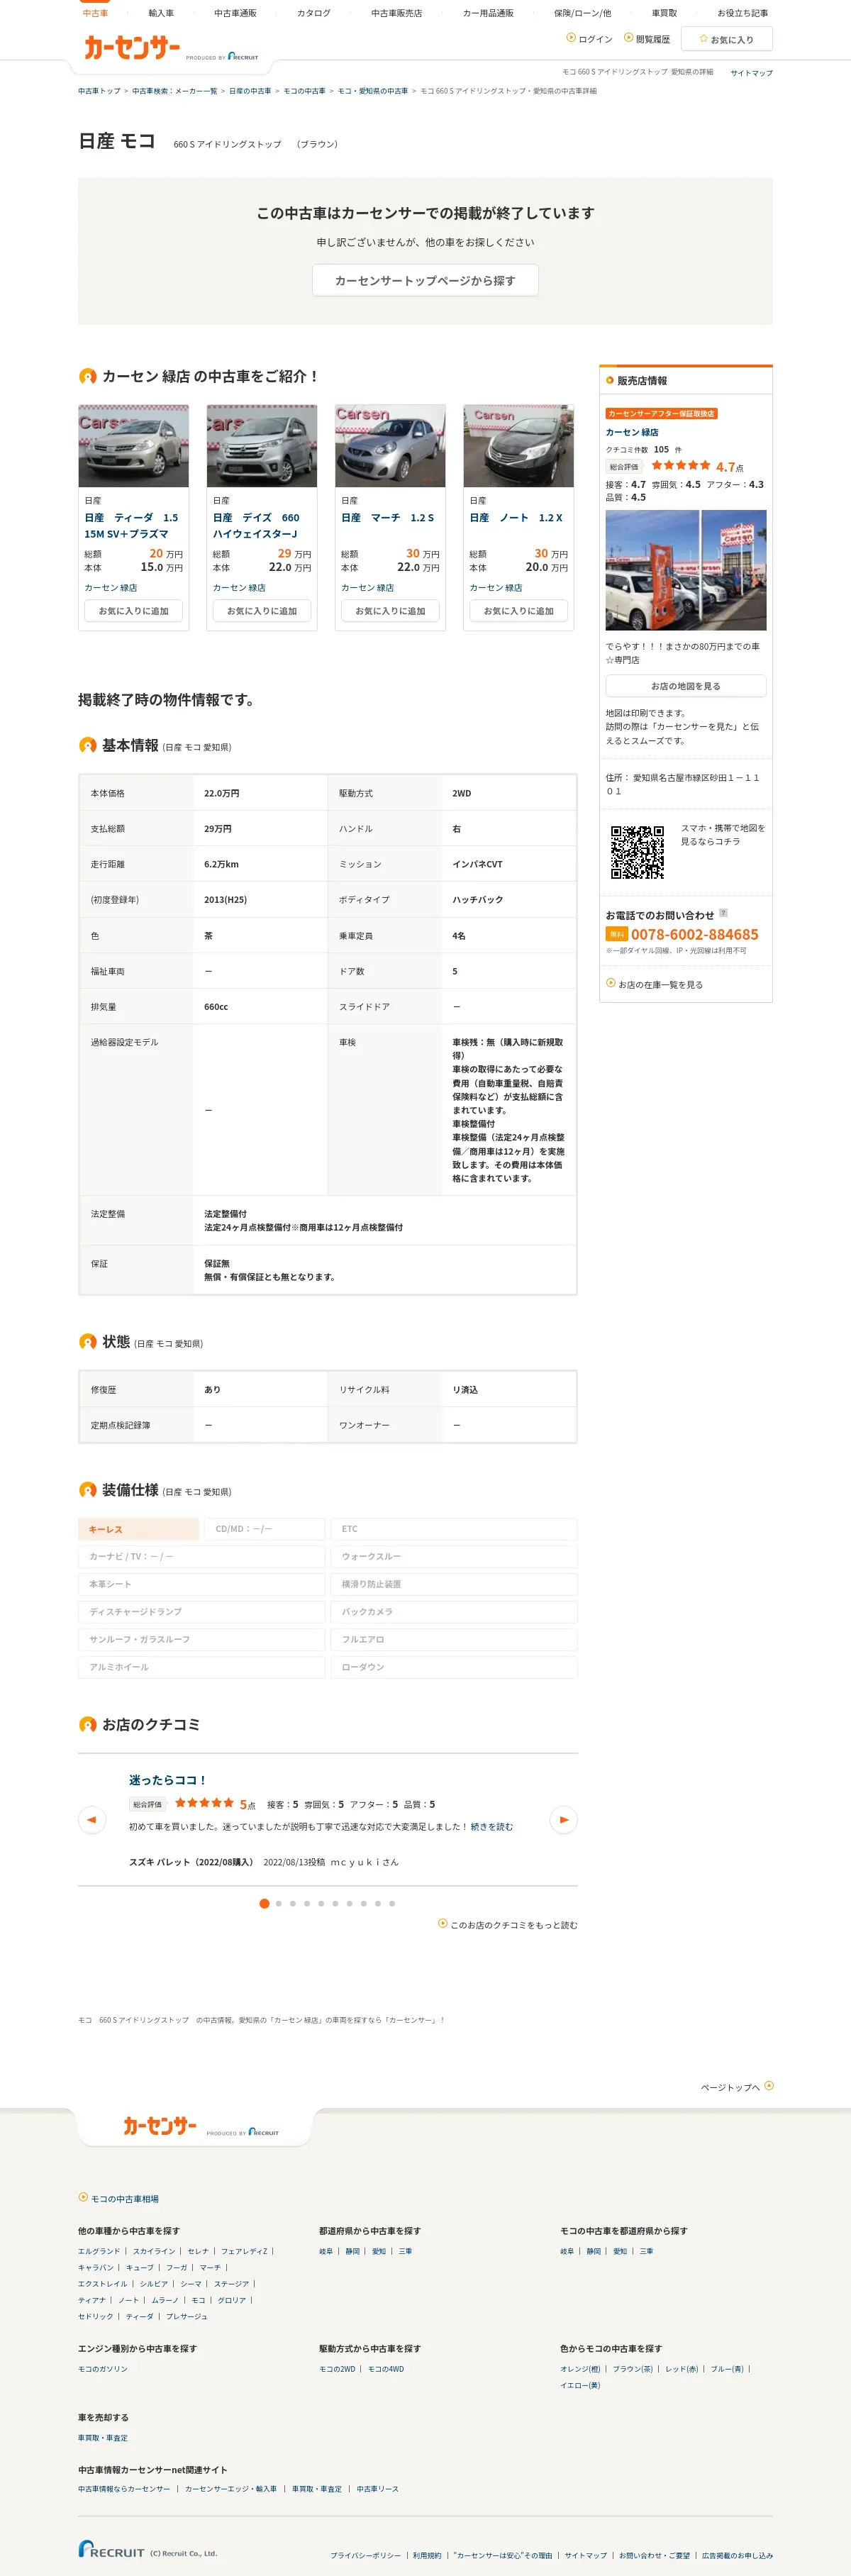Open the 中古車販売店 tab
This screenshot has width=851, height=2576.
point(396,13)
